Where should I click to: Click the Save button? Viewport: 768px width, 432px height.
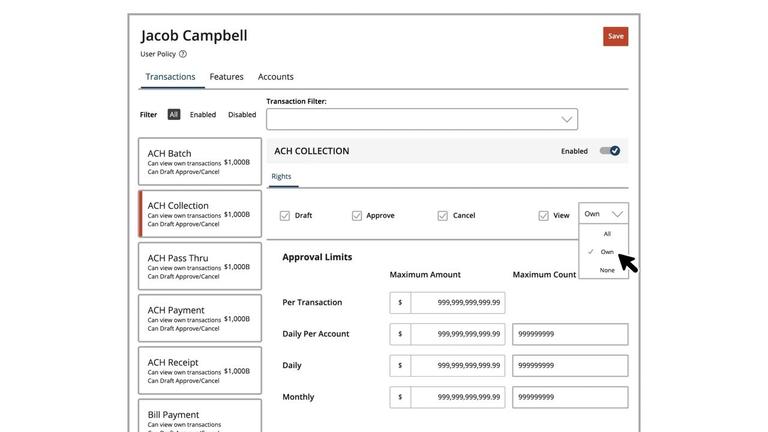pyautogui.click(x=615, y=36)
